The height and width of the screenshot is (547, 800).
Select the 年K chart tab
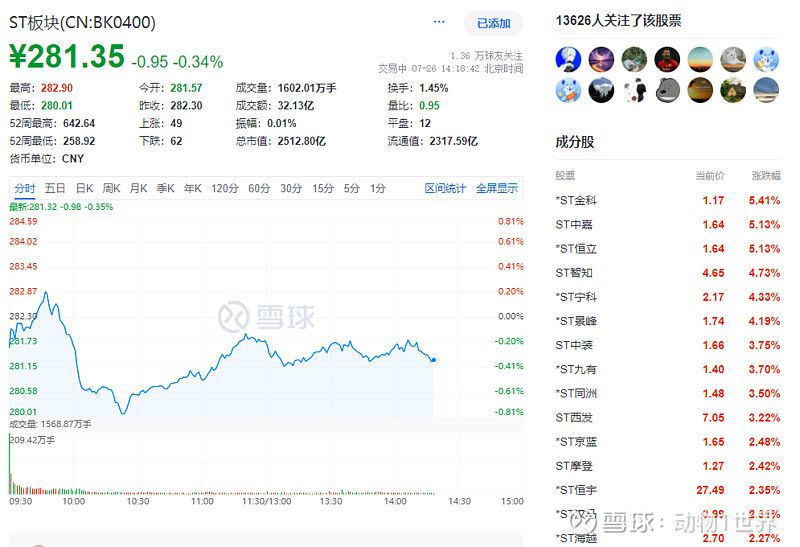pyautogui.click(x=193, y=188)
